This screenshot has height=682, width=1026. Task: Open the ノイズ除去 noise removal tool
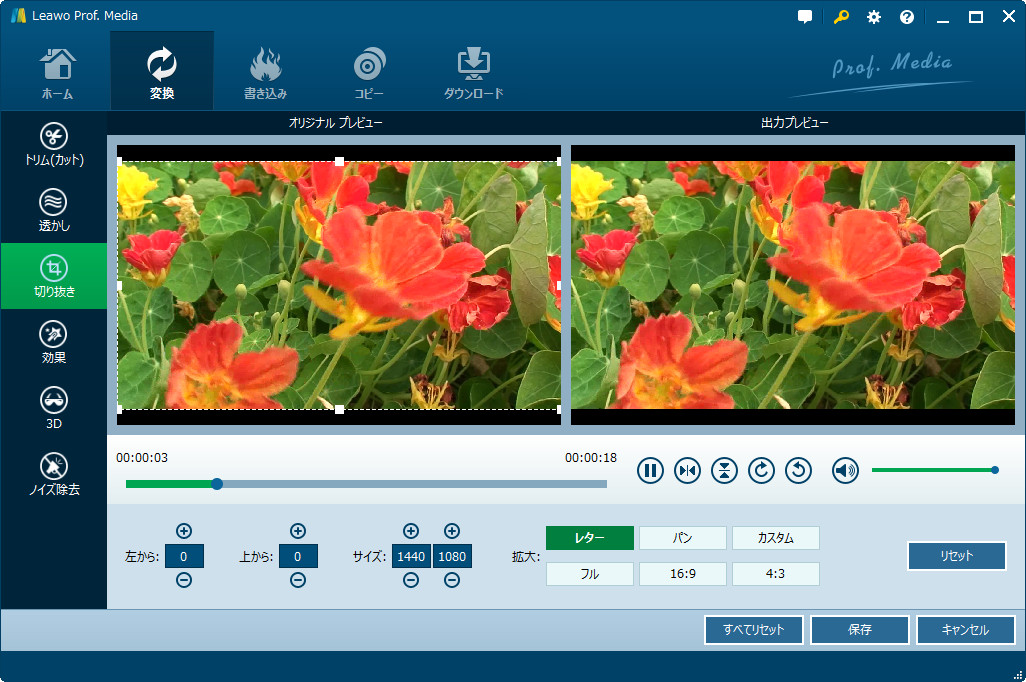(x=54, y=474)
